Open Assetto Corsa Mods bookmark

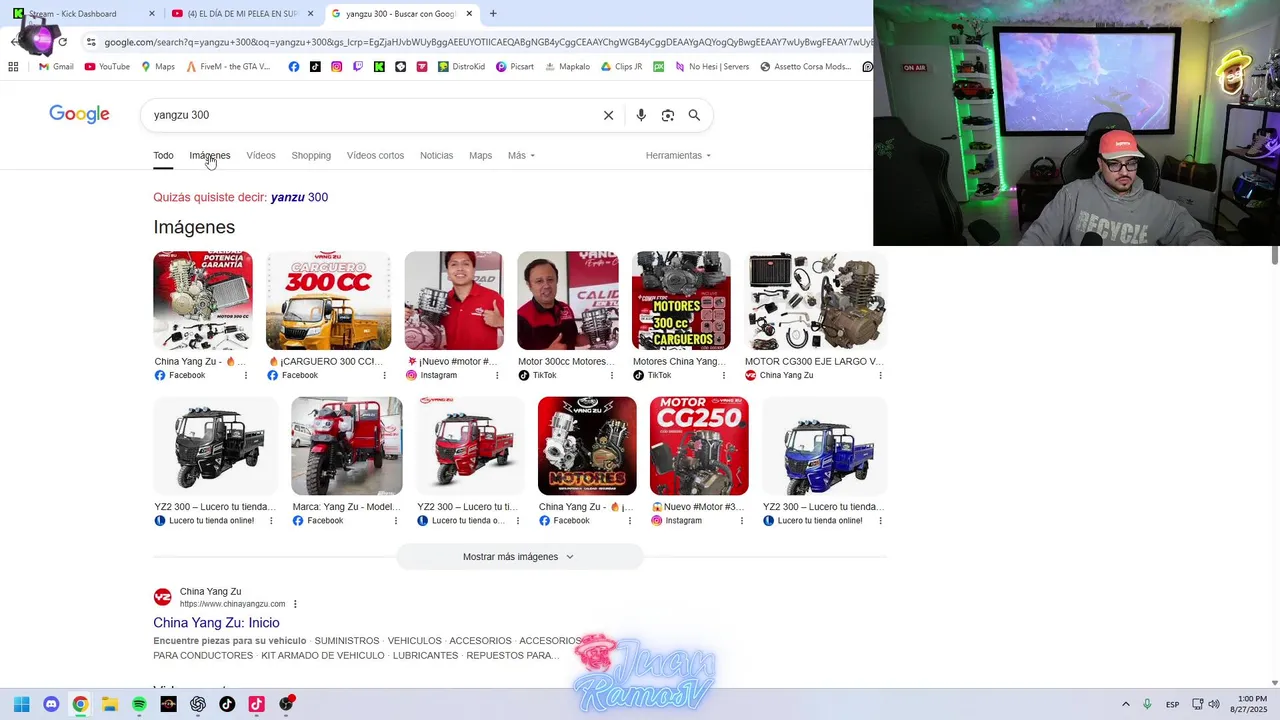point(806,67)
